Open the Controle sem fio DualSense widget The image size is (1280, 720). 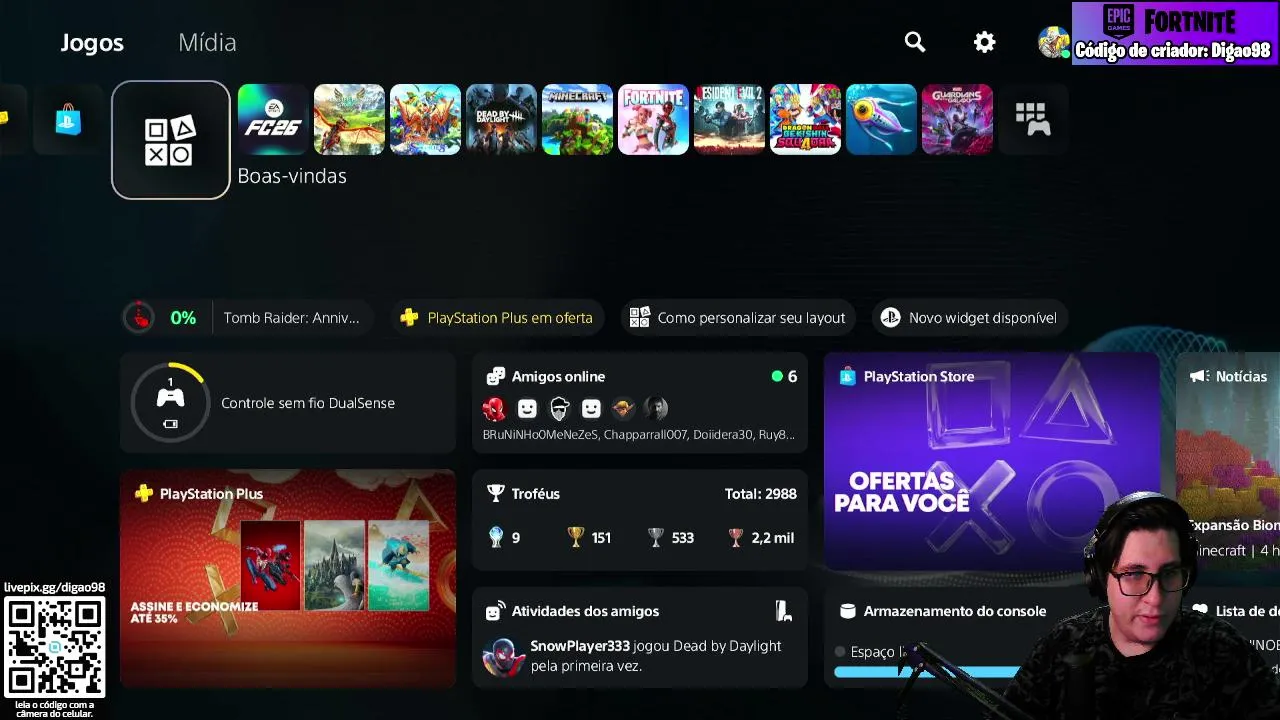(x=288, y=403)
